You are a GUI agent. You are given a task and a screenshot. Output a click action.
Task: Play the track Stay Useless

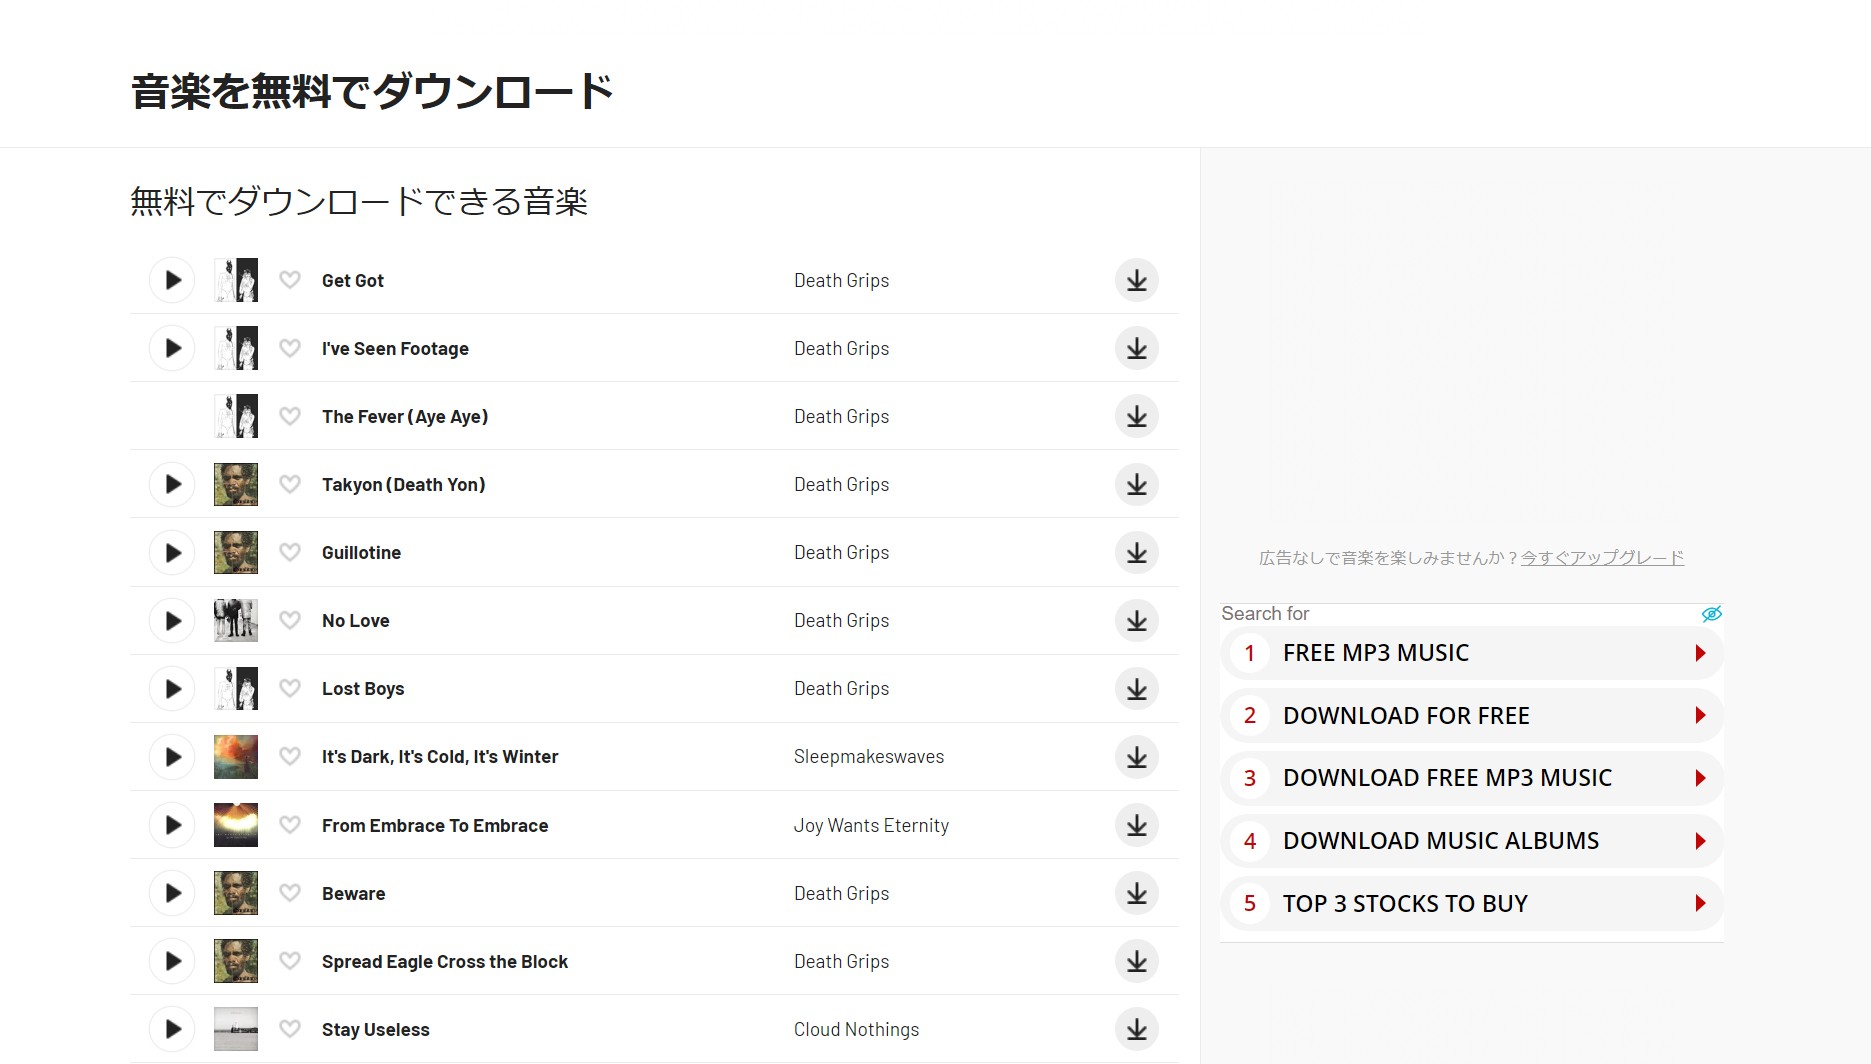pos(172,1029)
